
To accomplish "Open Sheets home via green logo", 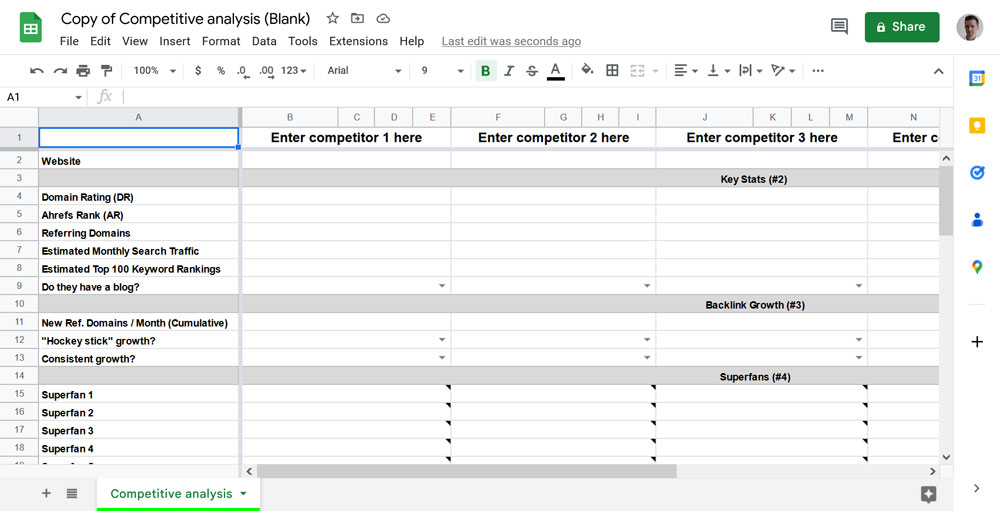I will [x=31, y=28].
